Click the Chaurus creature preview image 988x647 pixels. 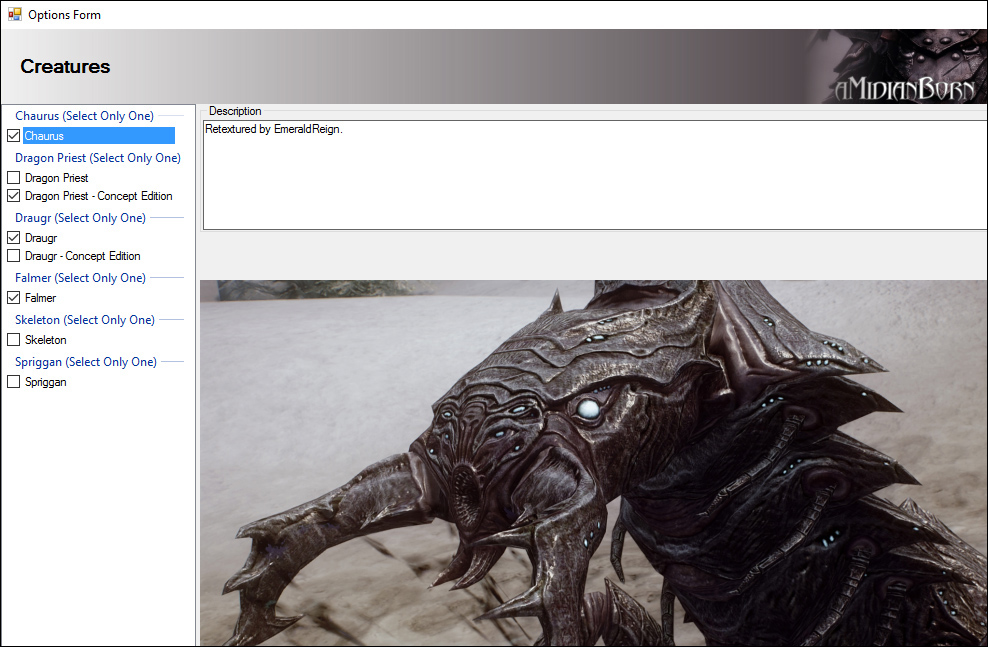594,462
